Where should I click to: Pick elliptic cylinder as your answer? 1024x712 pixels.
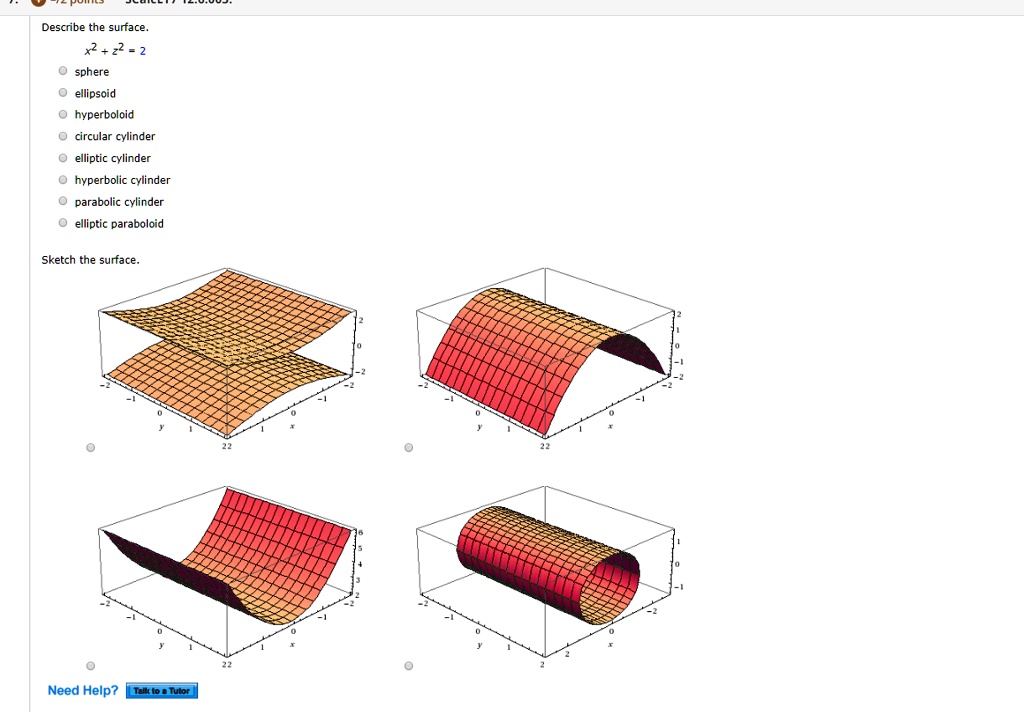(62, 158)
